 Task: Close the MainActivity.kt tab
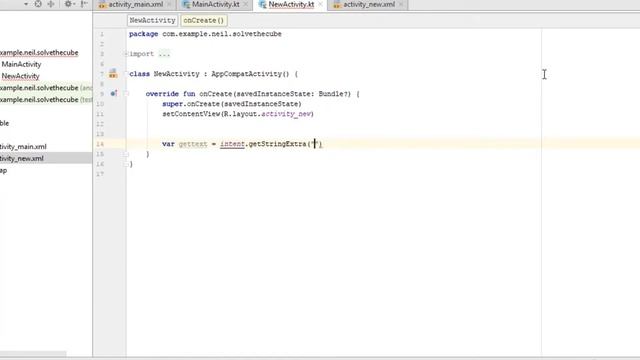pos(245,4)
